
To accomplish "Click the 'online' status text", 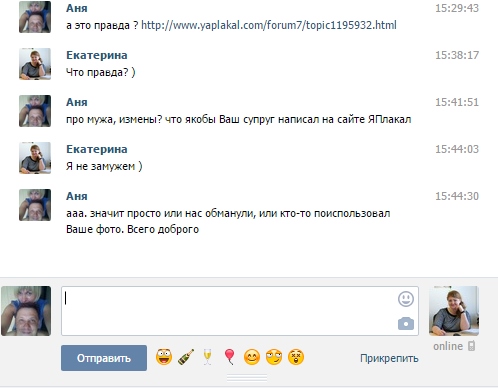I will [x=448, y=346].
